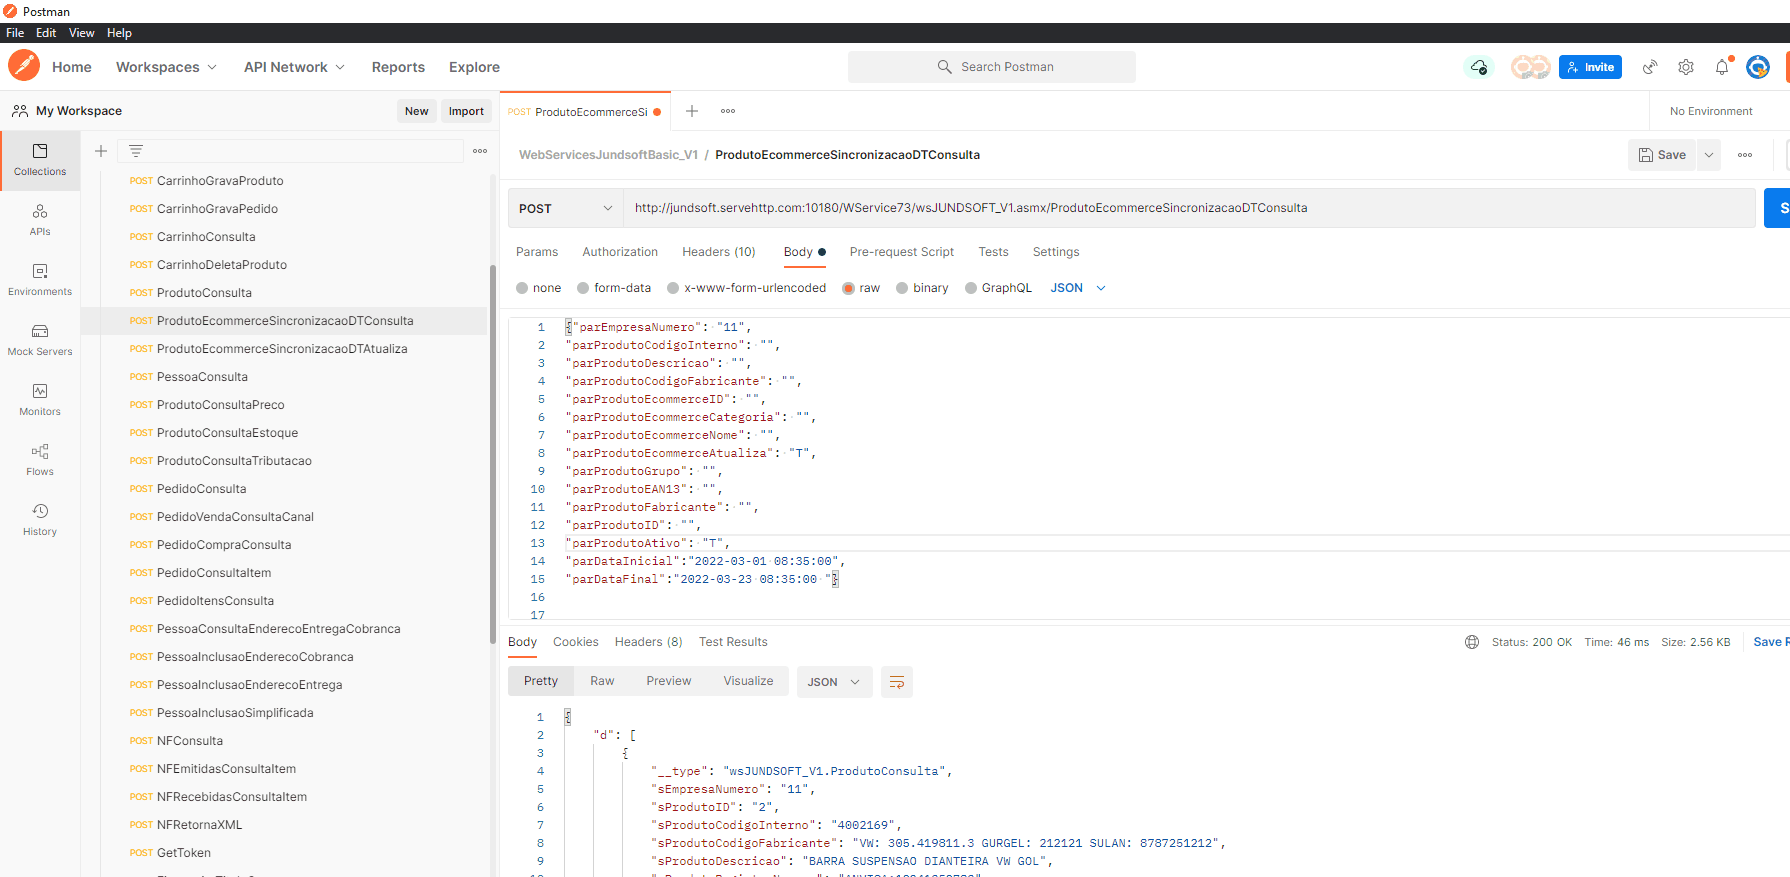Open the request body JSON format dropdown
Screen dimensions: 1790x877
pos(1078,288)
